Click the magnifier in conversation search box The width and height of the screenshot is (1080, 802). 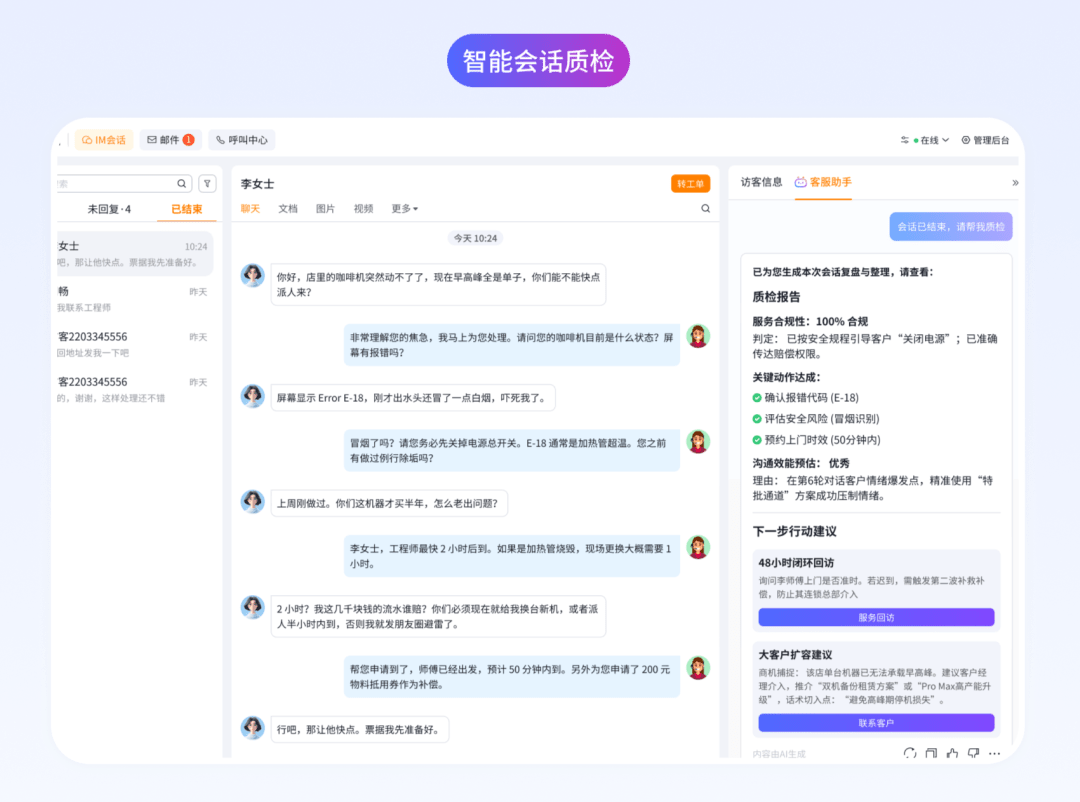182,184
